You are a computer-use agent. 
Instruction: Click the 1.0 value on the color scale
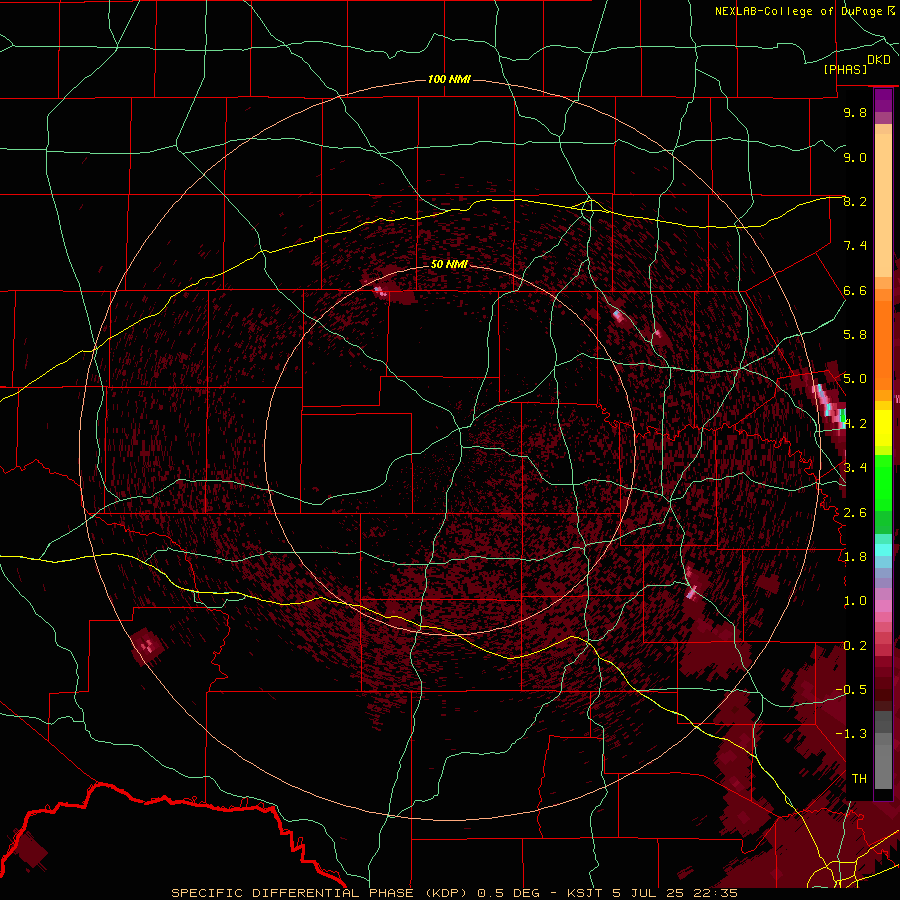coord(855,601)
